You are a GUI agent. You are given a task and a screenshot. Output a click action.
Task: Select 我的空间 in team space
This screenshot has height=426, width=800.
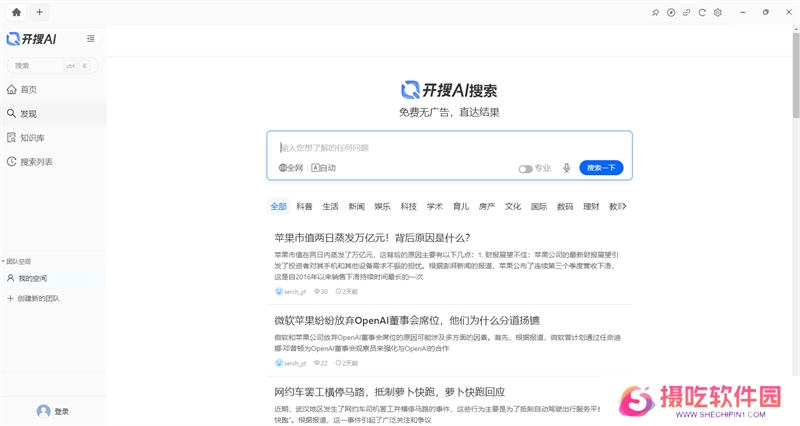pos(53,278)
